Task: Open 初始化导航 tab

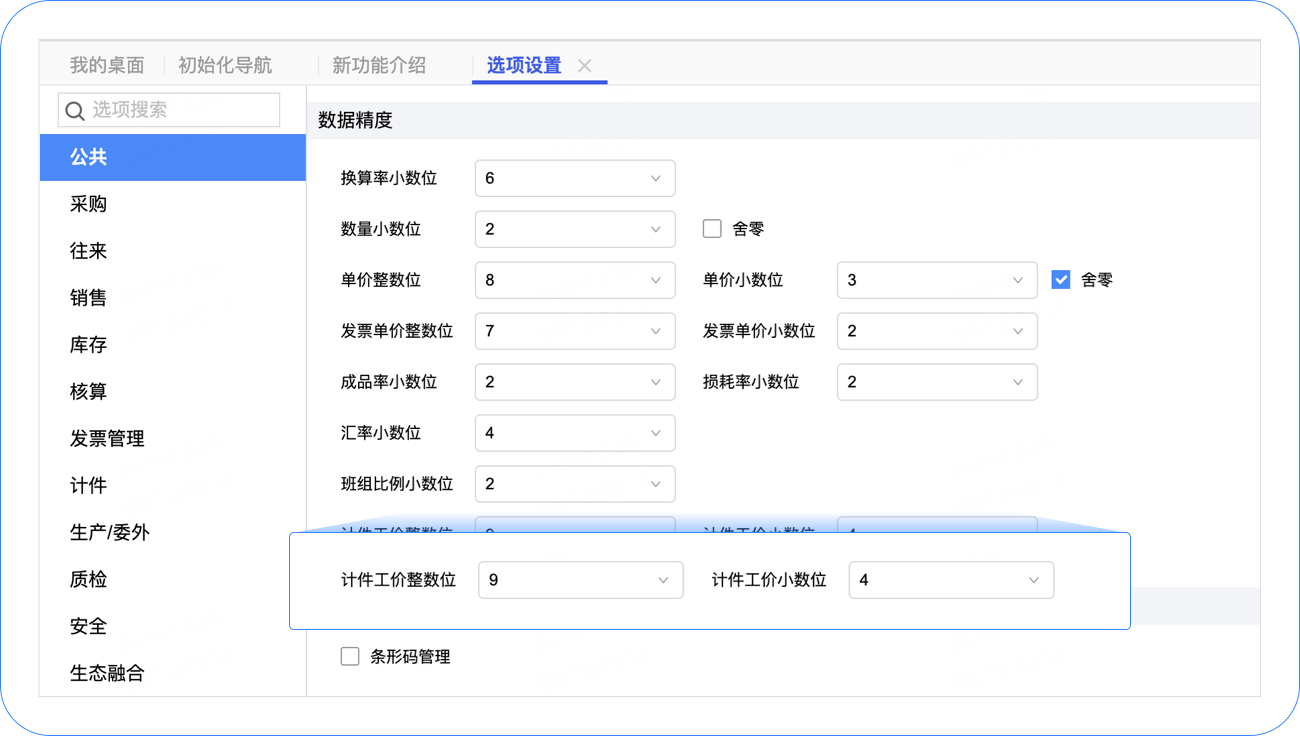Action: [x=225, y=66]
